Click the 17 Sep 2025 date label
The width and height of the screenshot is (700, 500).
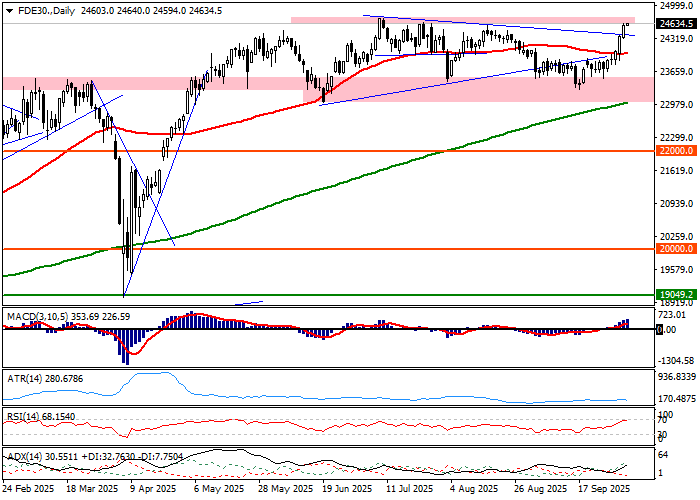(601, 491)
